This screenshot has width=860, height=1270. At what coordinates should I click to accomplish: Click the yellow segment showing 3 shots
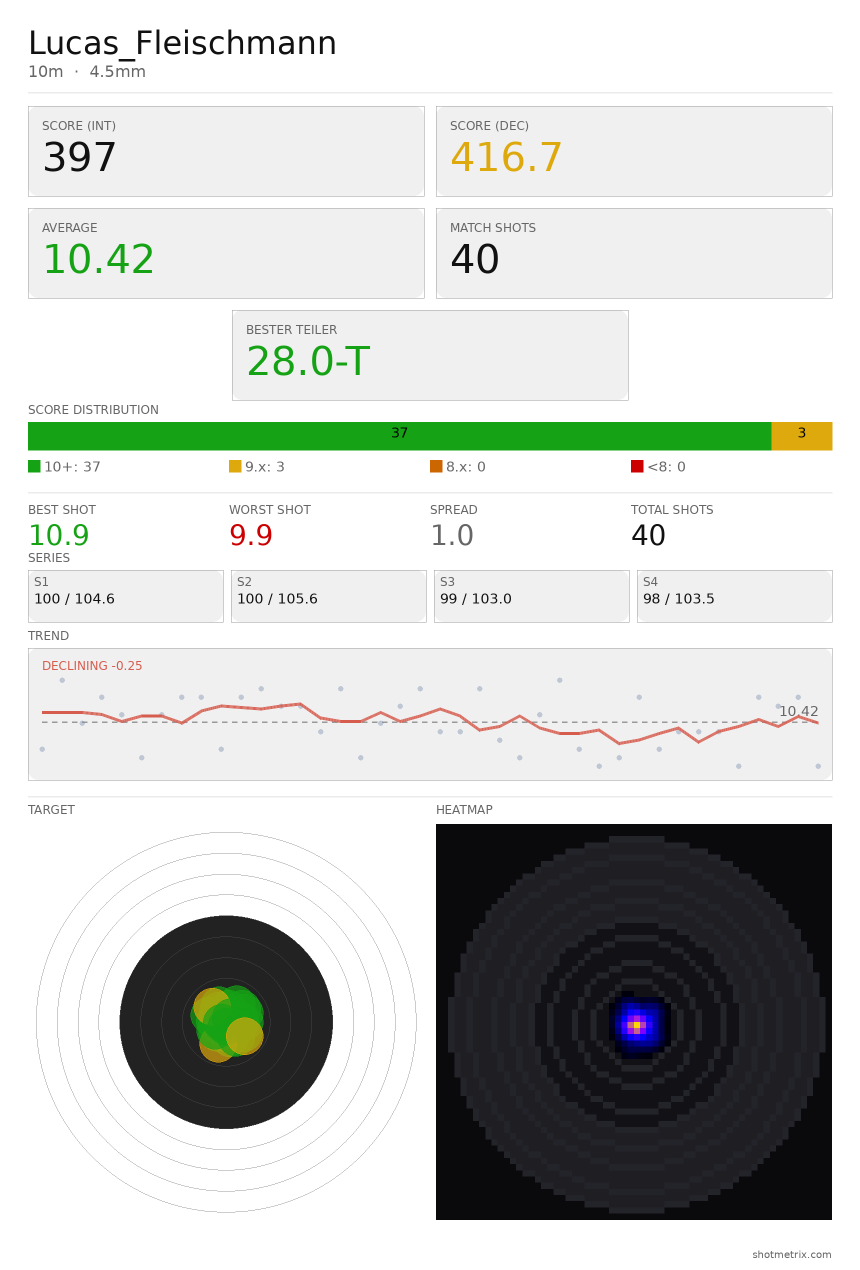802,436
